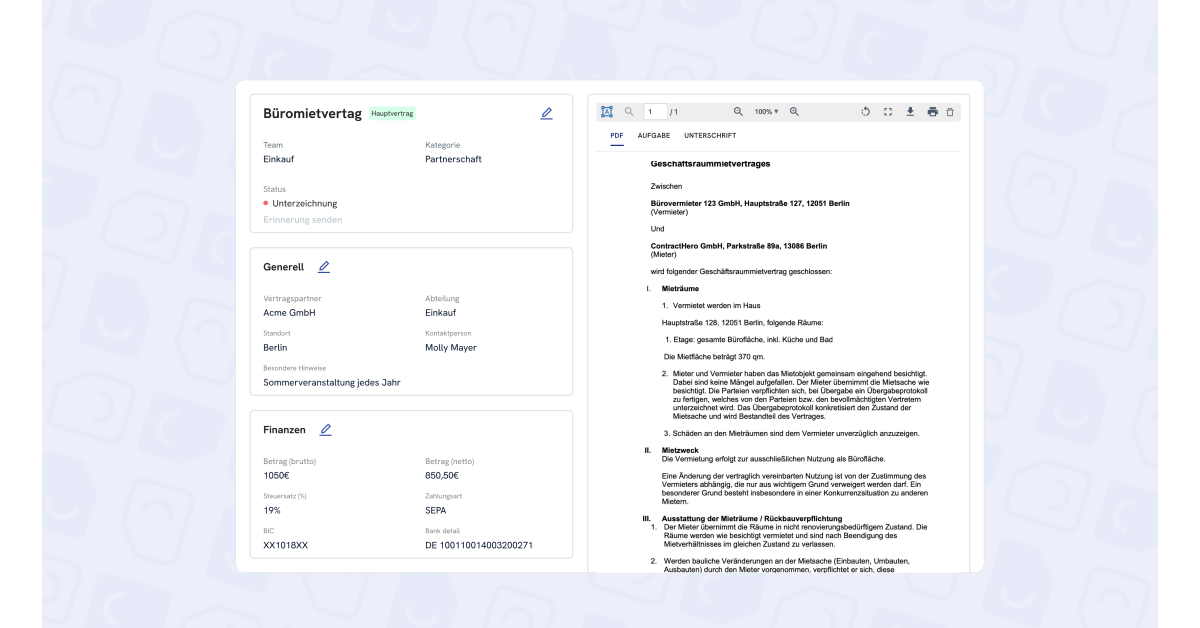Click the Standort value Berlin

coord(275,348)
